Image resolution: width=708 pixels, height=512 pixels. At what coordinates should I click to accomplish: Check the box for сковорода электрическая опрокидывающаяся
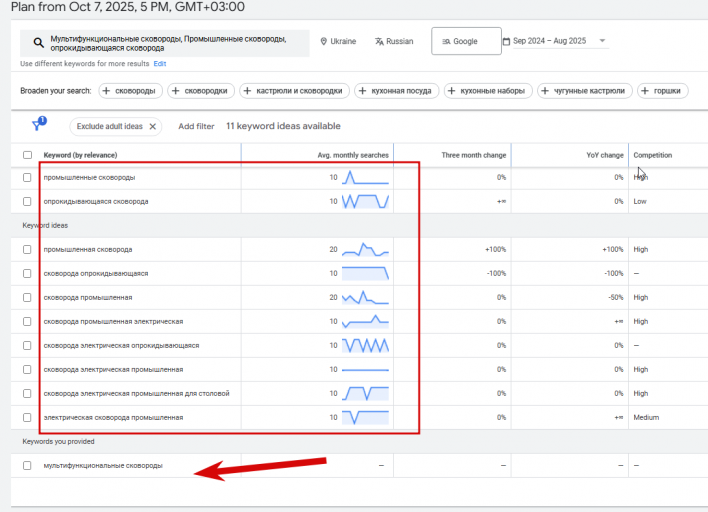[27, 345]
